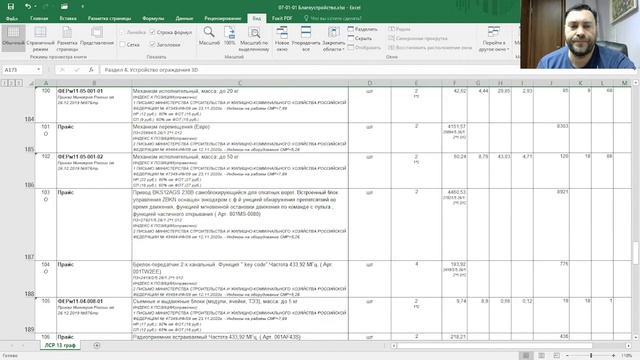The width and height of the screenshot is (640, 360).
Task: Customize the Quick Access Toolbar
Action: (82, 7)
